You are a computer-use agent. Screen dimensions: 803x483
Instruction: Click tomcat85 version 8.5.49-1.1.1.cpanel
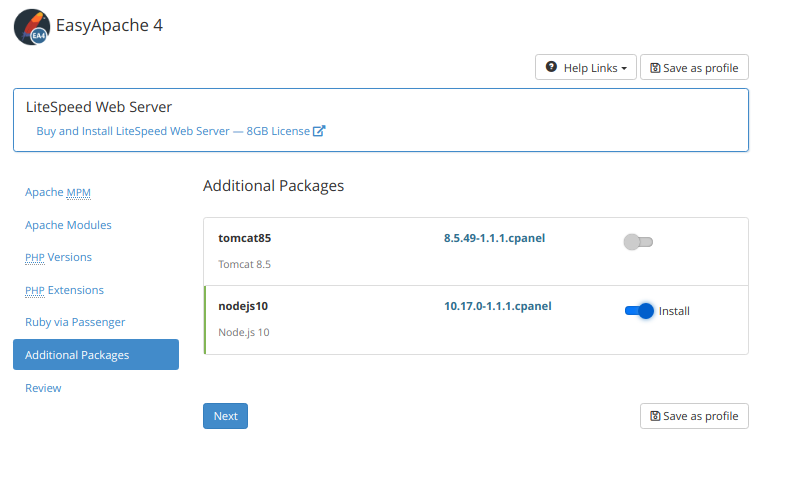[494, 238]
